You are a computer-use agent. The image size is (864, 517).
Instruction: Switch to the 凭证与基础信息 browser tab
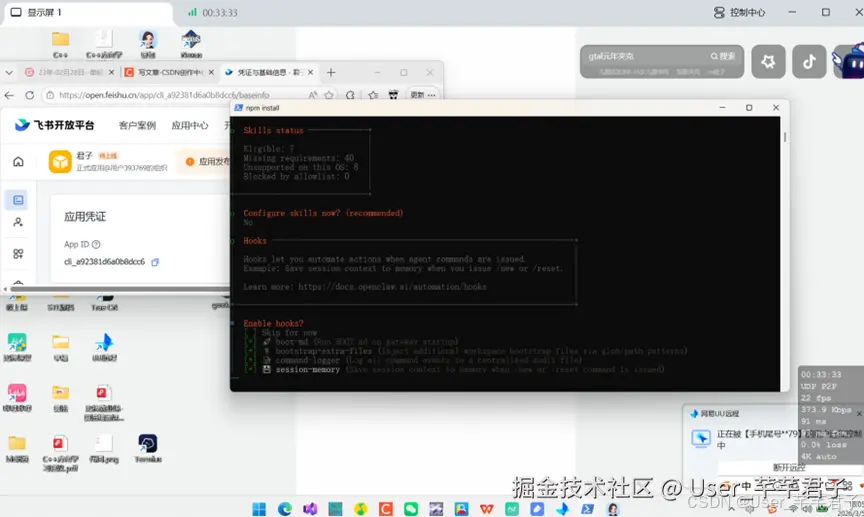269,72
